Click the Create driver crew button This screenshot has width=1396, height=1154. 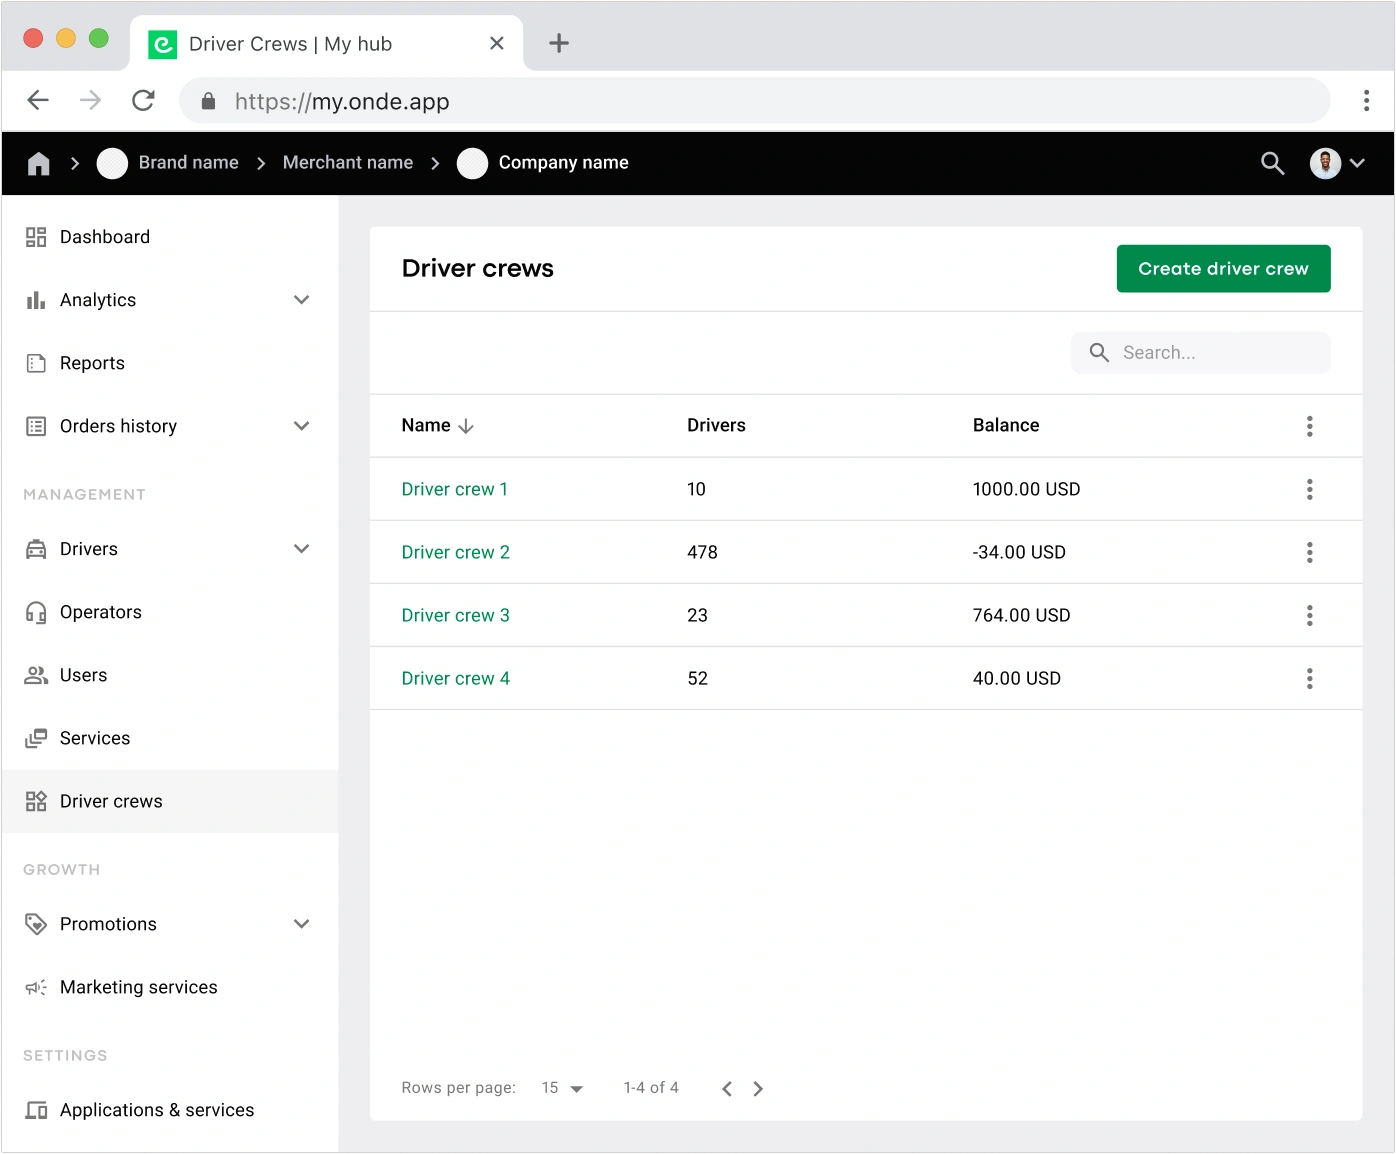(x=1222, y=269)
